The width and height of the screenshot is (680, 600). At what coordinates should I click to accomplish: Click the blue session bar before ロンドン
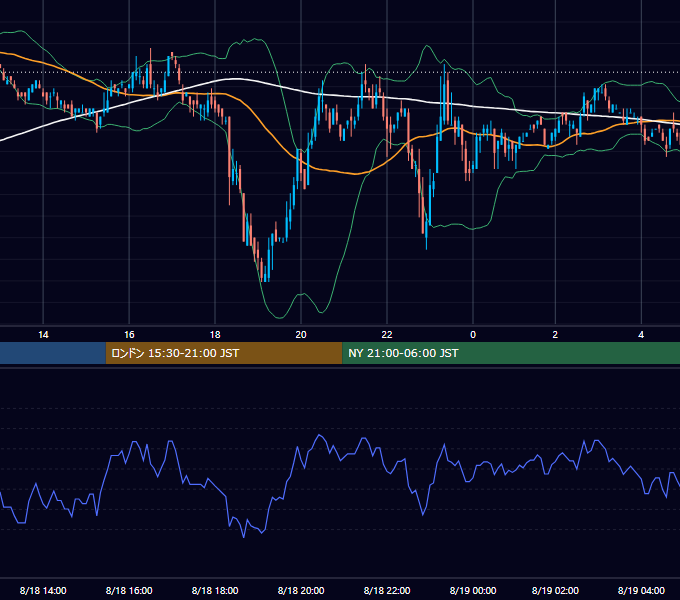[x=53, y=353]
